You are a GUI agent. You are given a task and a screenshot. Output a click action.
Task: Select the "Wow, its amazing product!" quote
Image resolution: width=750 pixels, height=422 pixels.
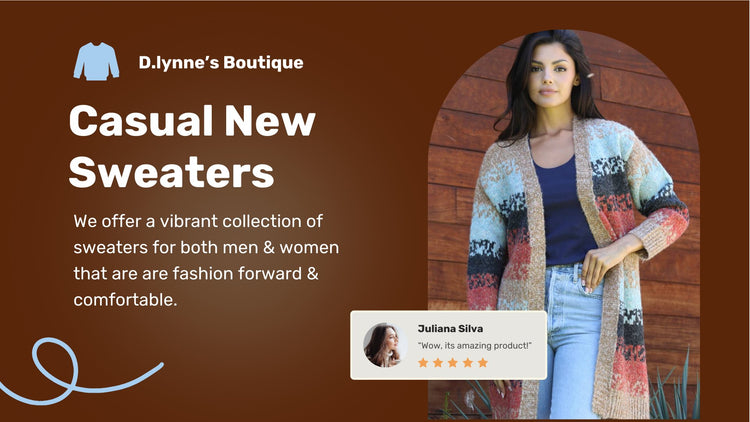click(474, 345)
